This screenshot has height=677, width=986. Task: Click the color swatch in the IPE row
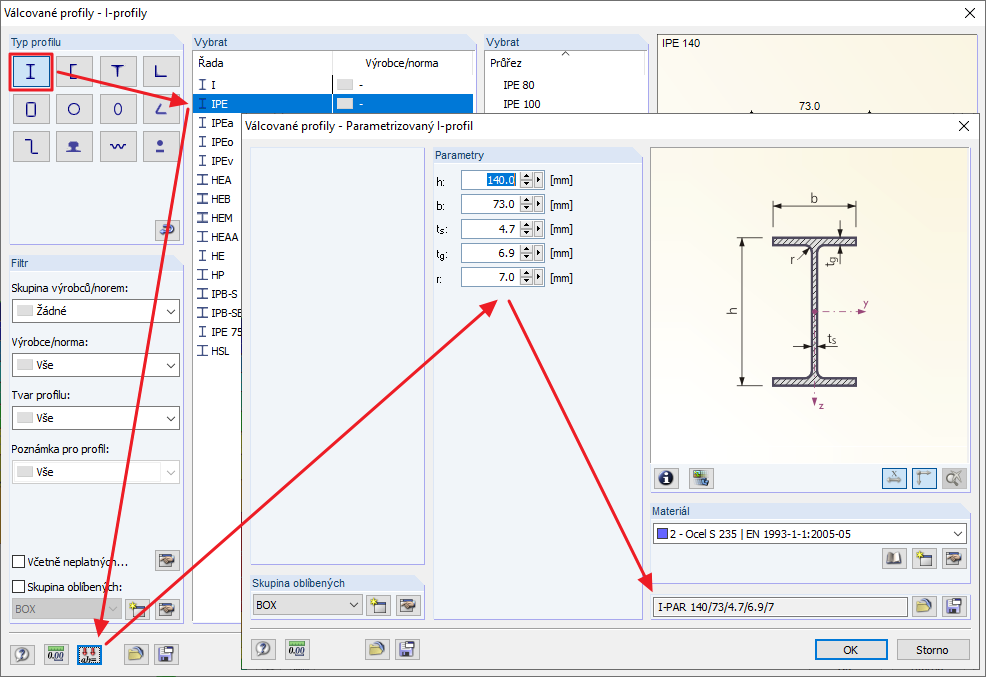345,104
